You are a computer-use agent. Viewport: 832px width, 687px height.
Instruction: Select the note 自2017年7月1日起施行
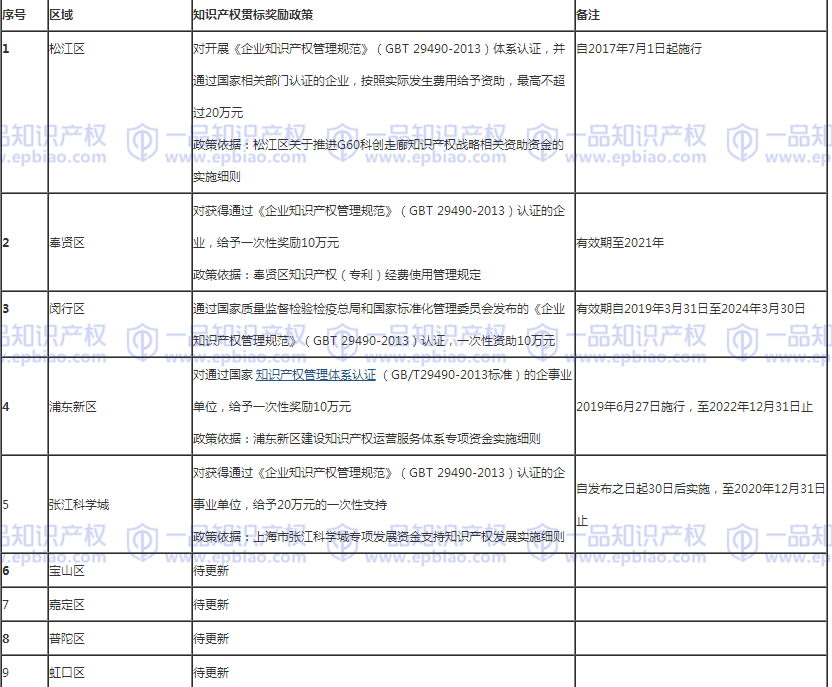coord(639,49)
